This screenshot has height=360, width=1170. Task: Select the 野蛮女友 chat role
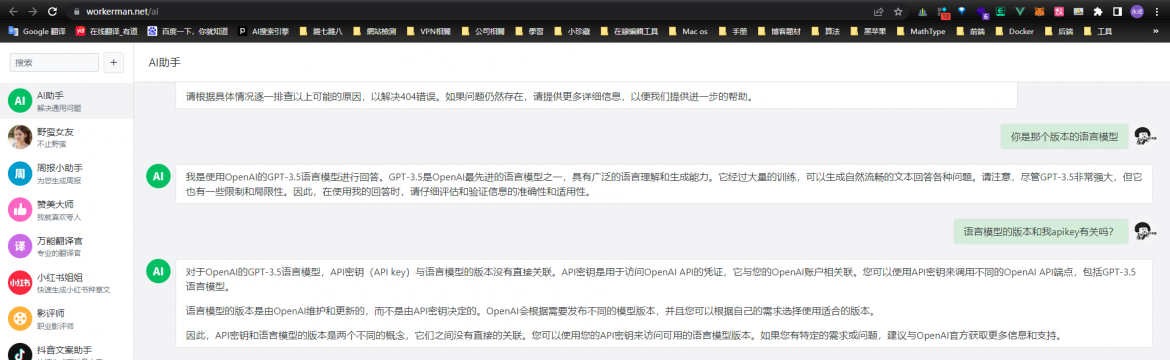[x=66, y=137]
